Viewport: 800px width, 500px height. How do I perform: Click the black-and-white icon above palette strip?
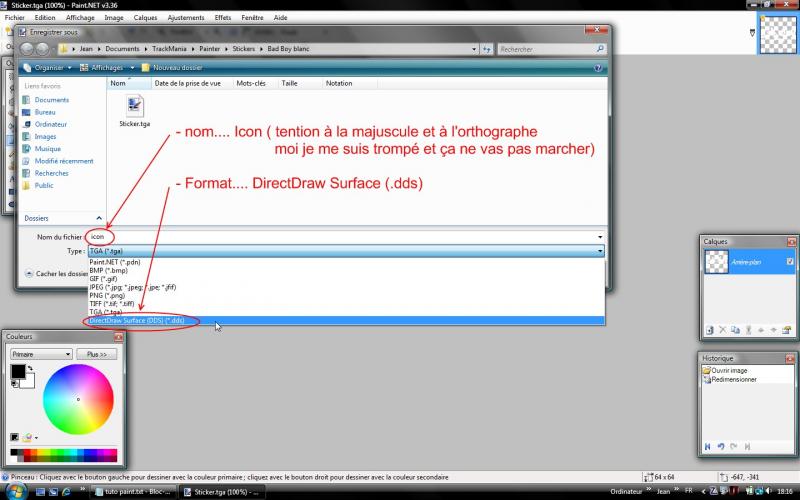(x=15, y=437)
